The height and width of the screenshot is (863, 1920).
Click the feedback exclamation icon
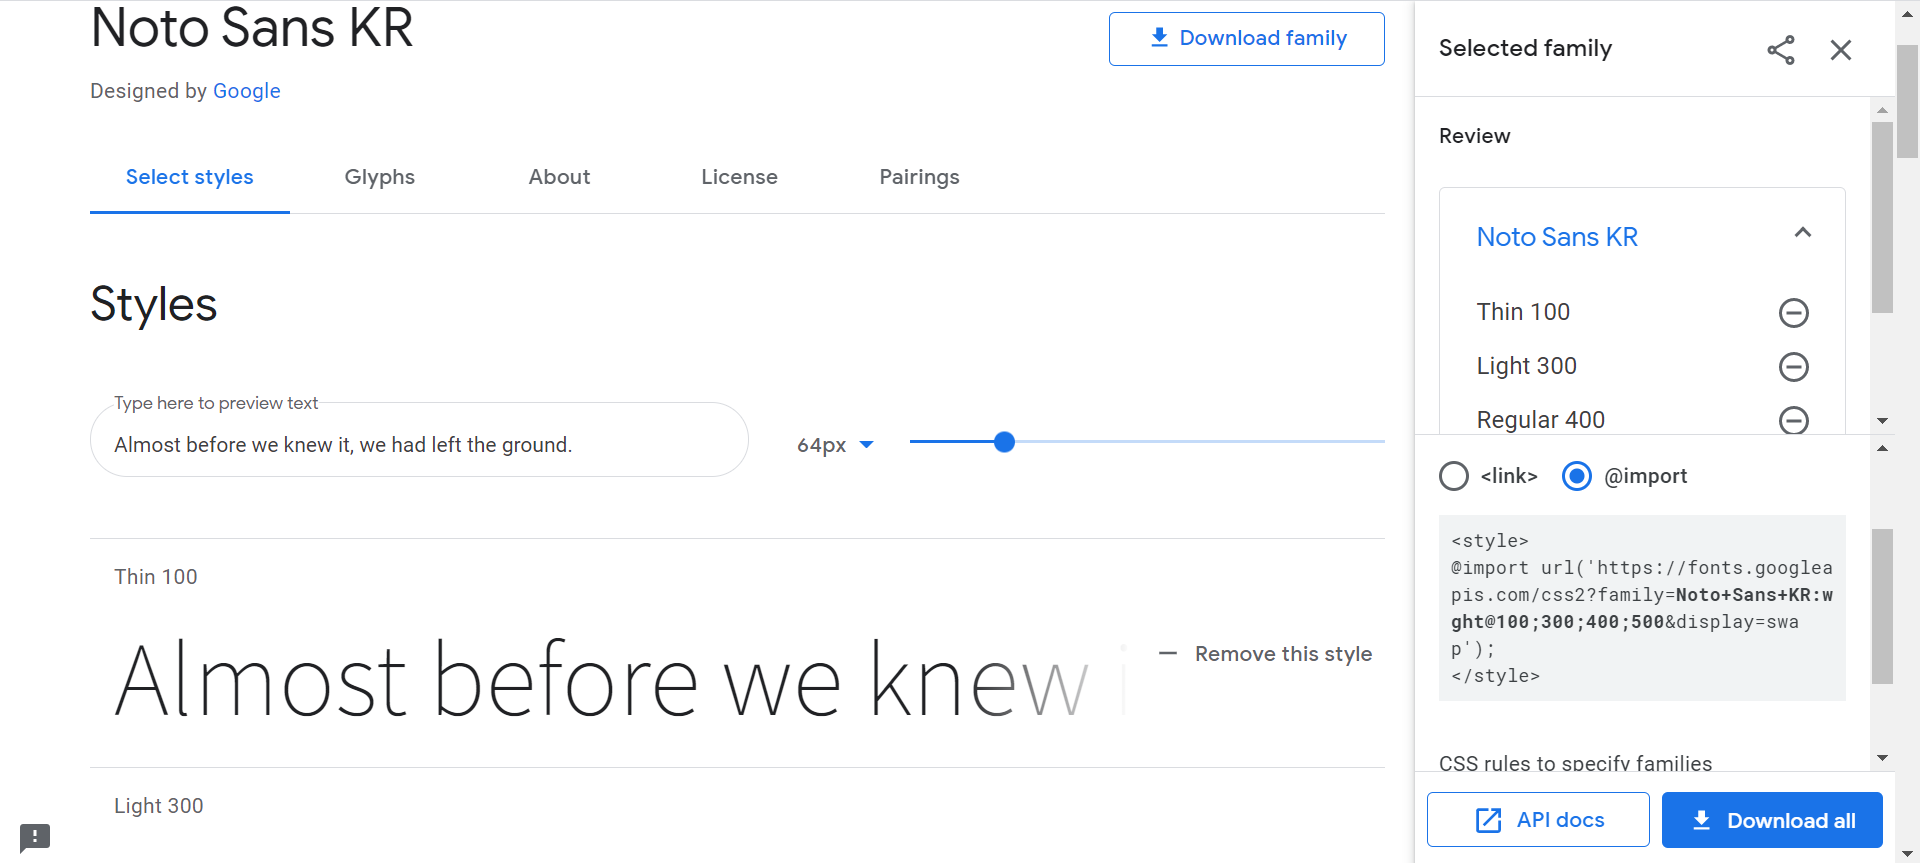point(35,836)
